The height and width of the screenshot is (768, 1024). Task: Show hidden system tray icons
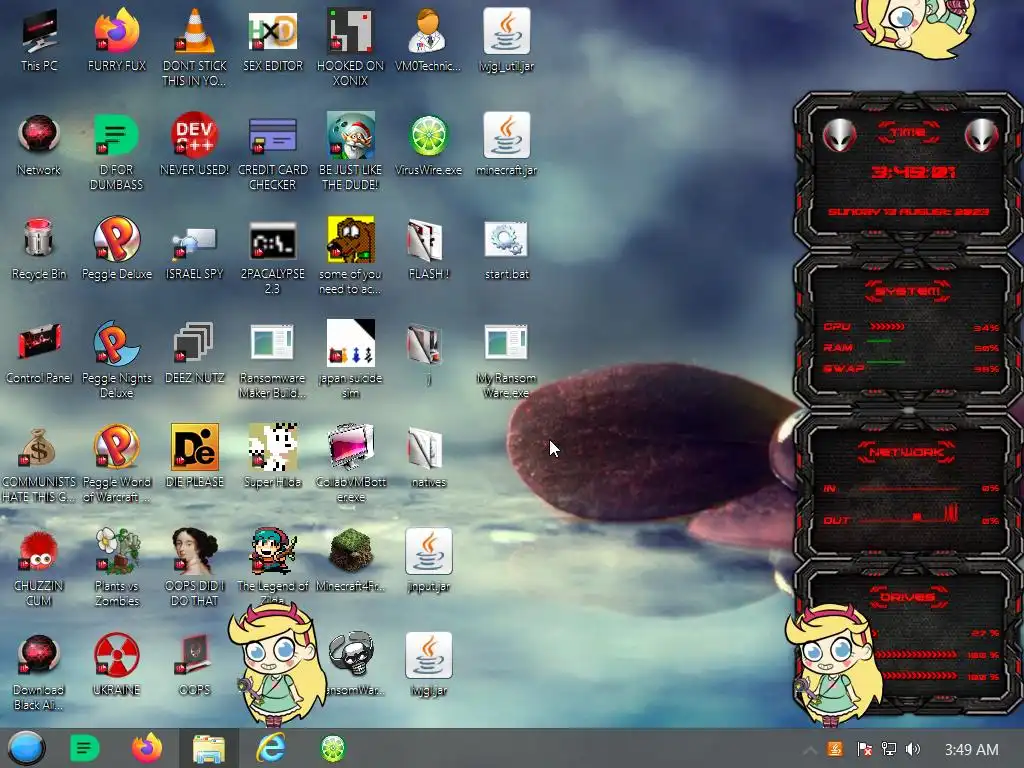click(808, 750)
